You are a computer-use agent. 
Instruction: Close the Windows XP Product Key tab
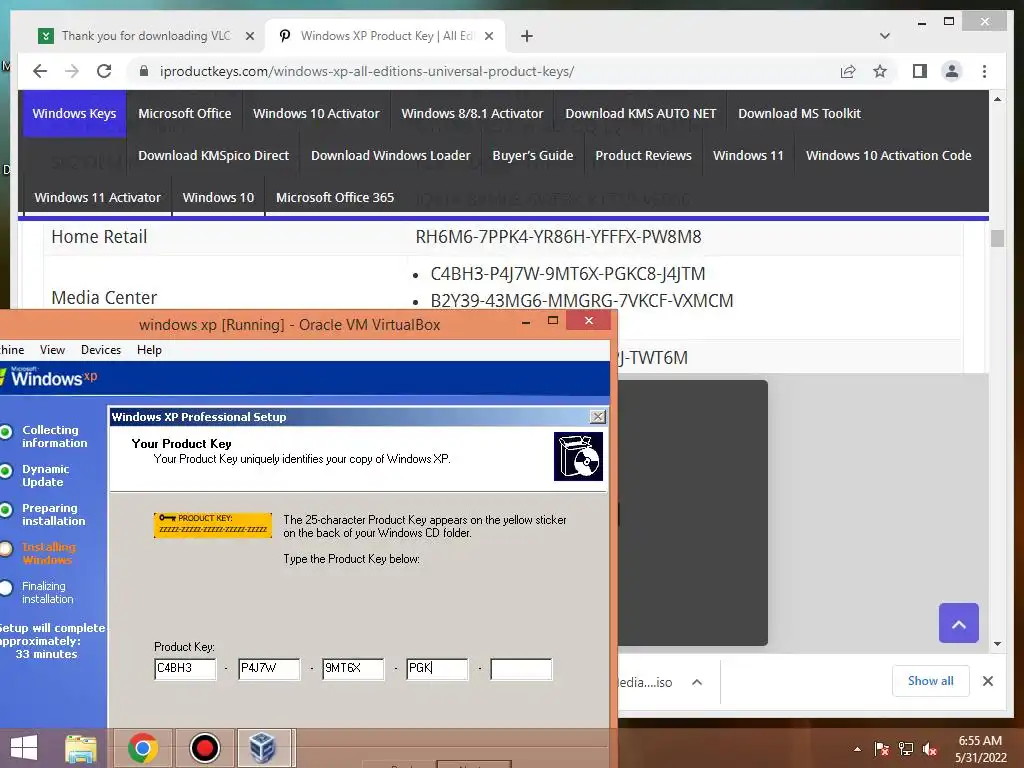(488, 36)
